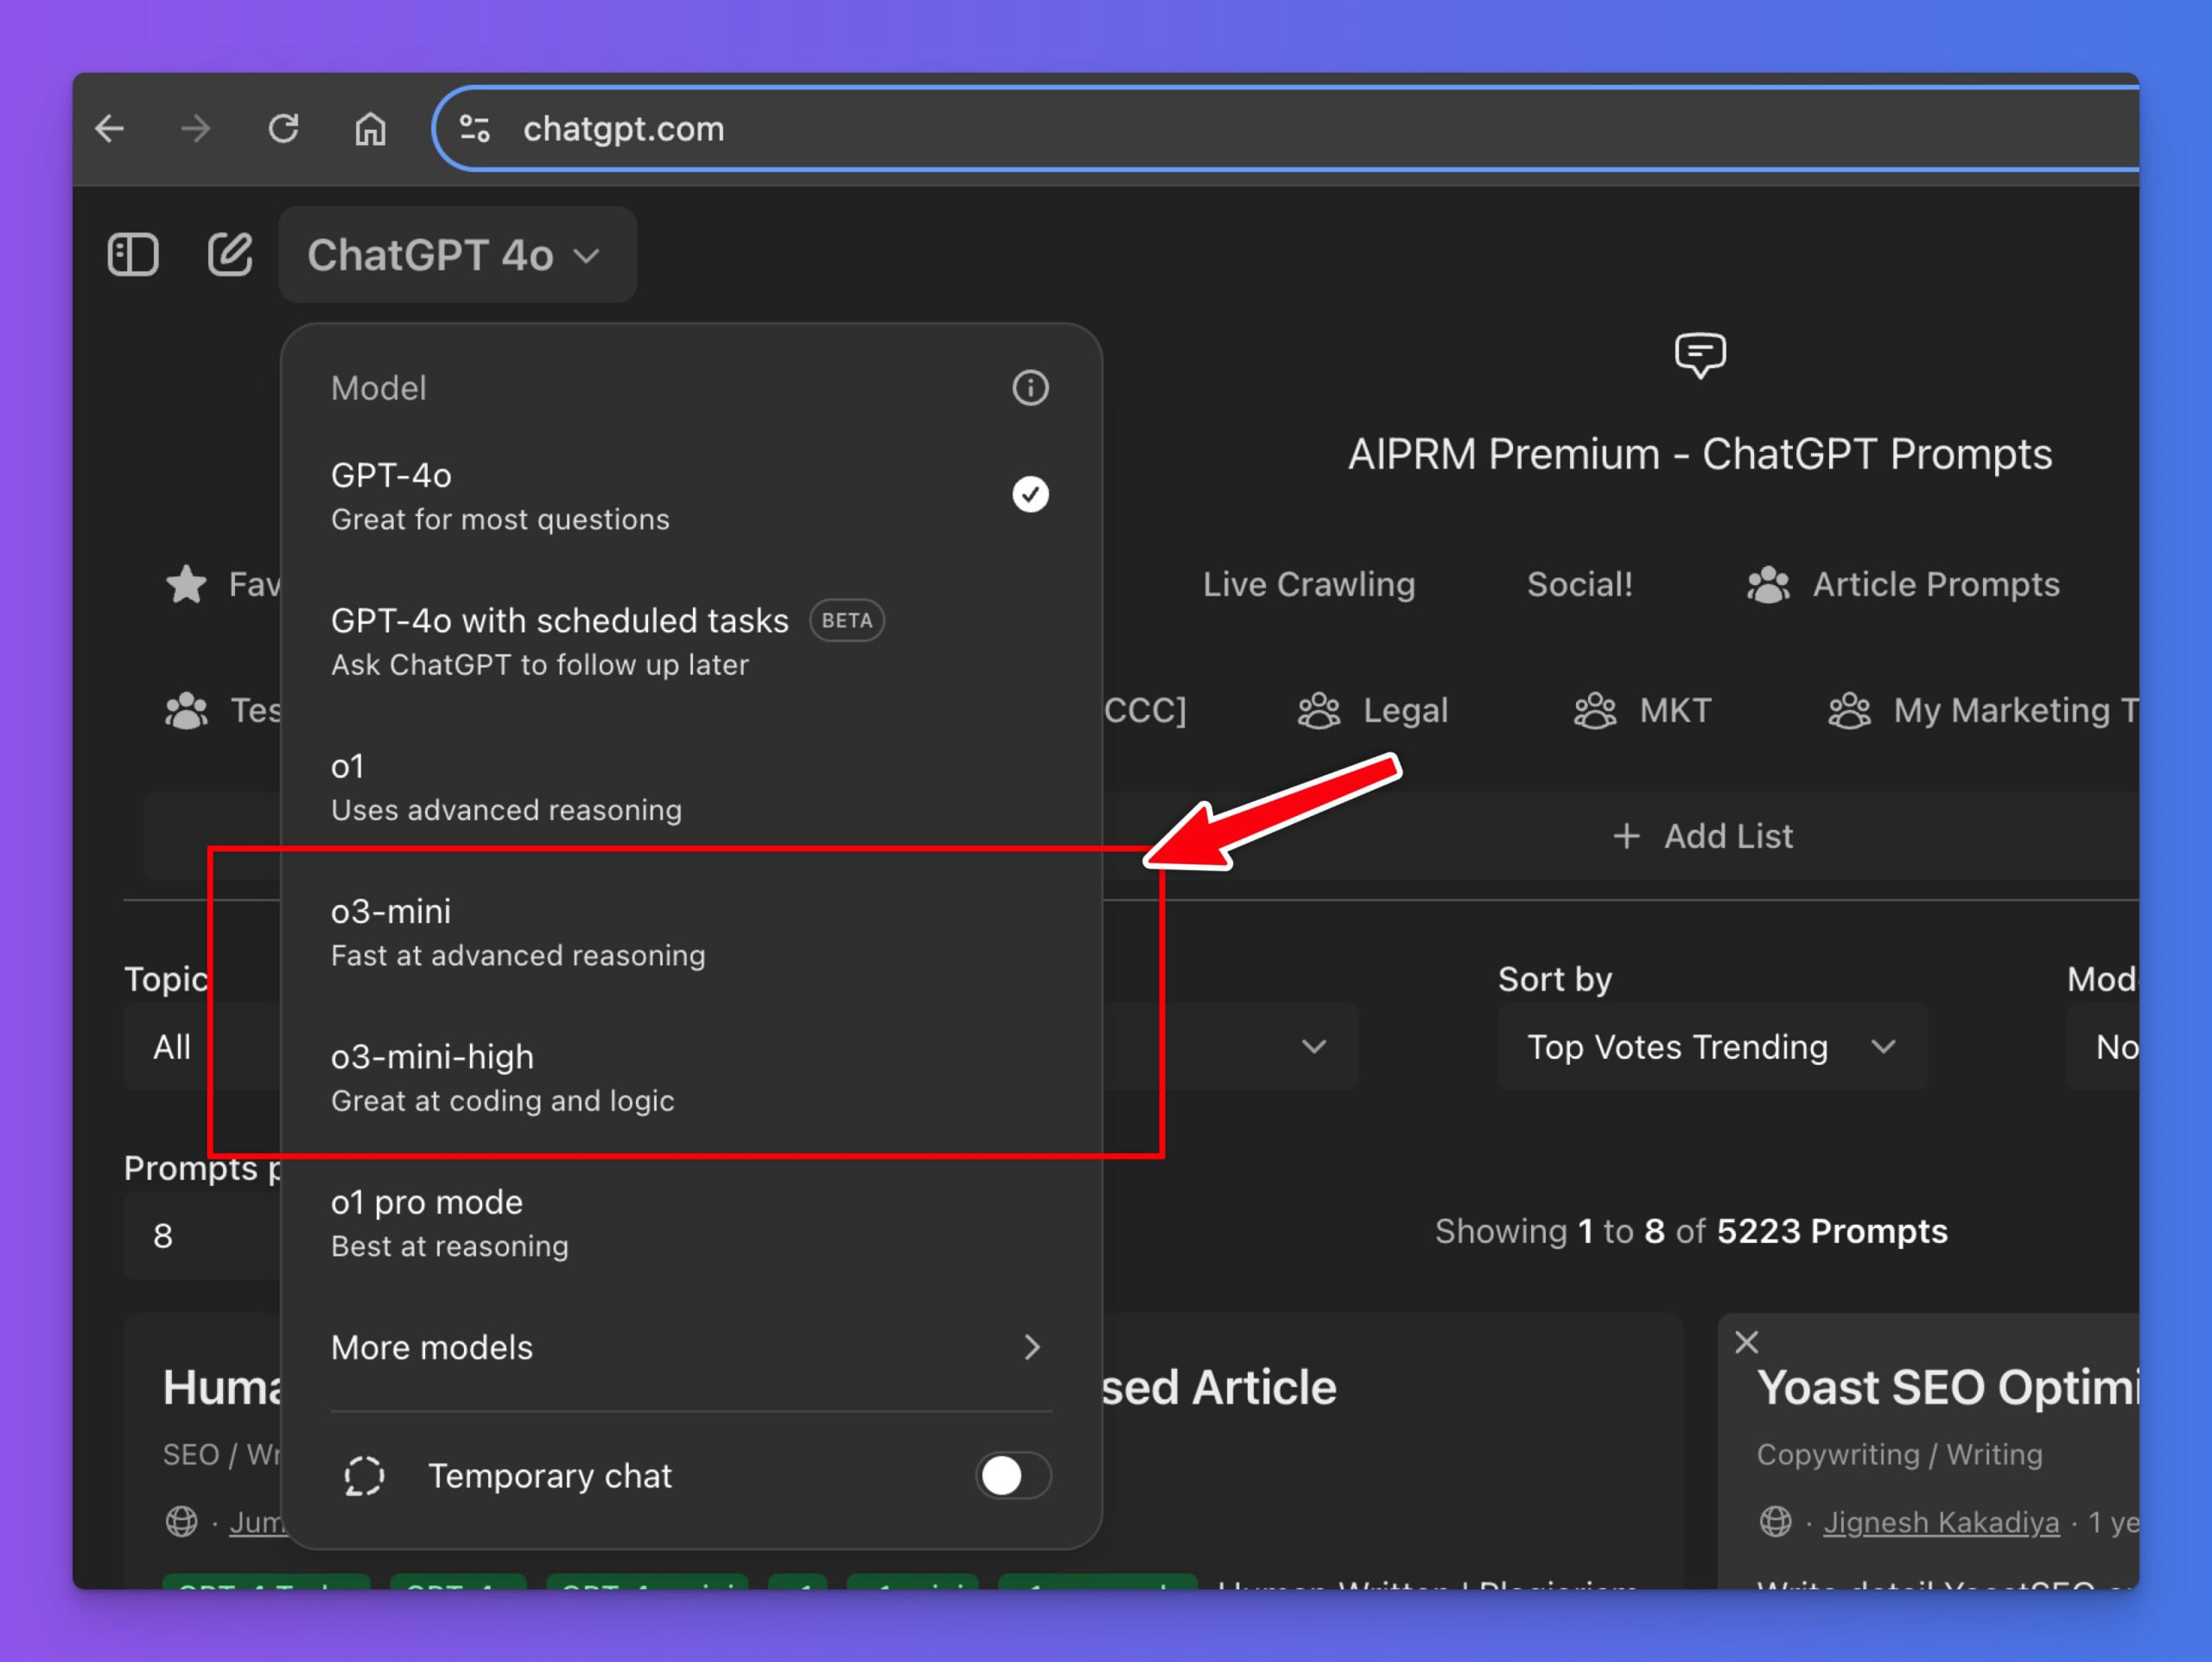Expand the More models submenu
Image resolution: width=2212 pixels, height=1662 pixels.
click(691, 1347)
